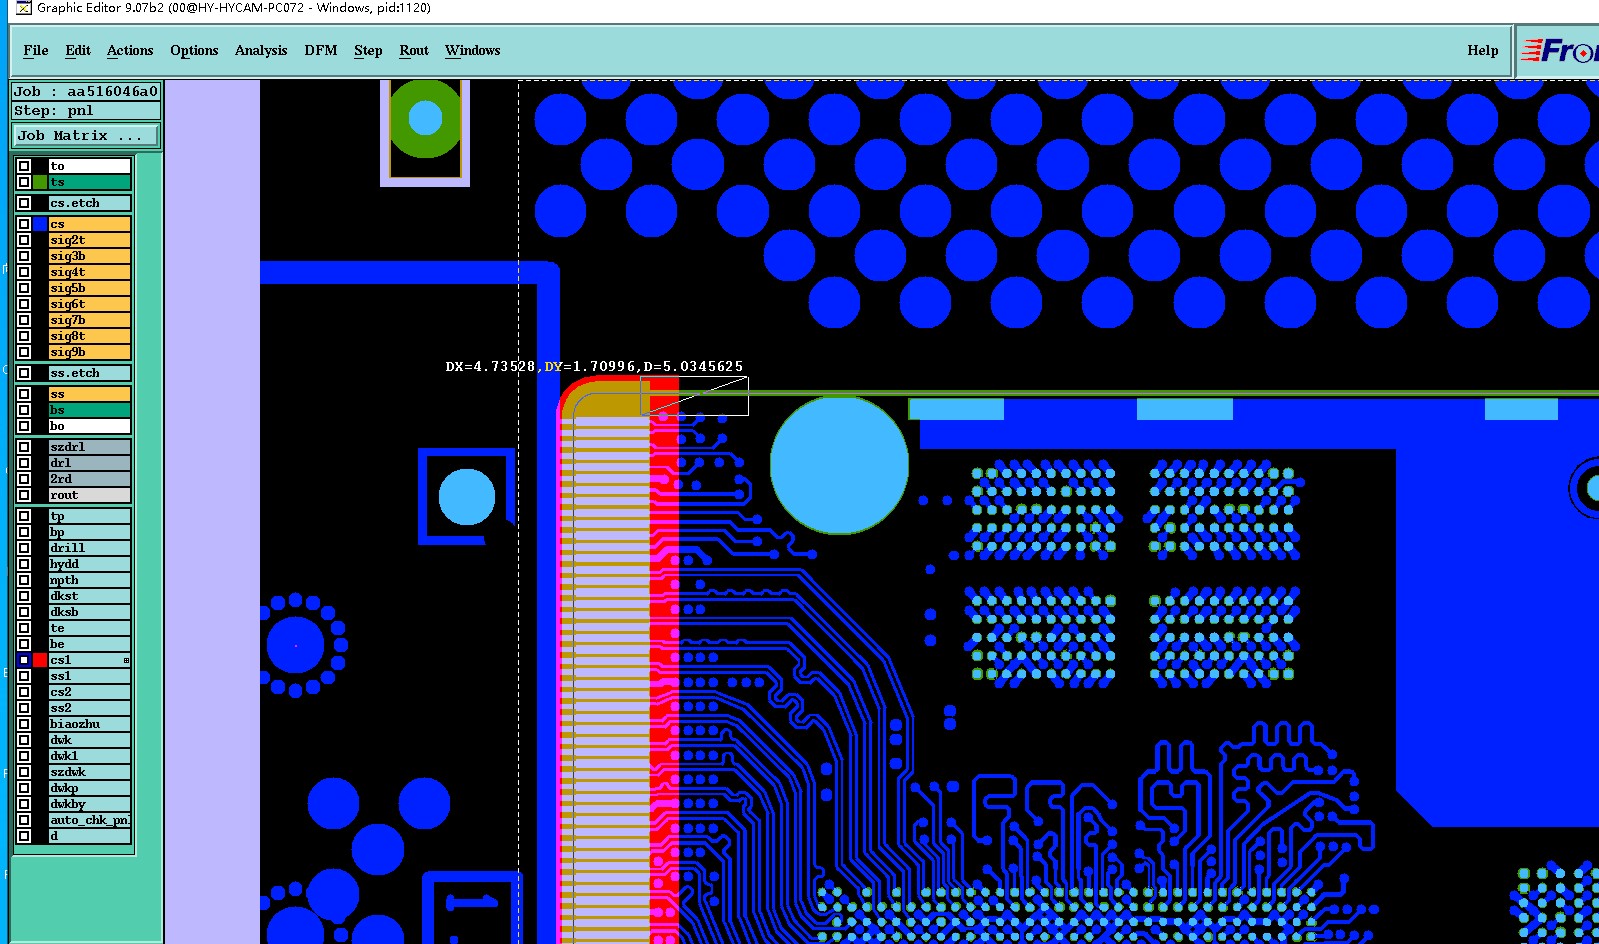Select the dwk layer name
Image resolution: width=1599 pixels, height=944 pixels.
click(x=90, y=740)
